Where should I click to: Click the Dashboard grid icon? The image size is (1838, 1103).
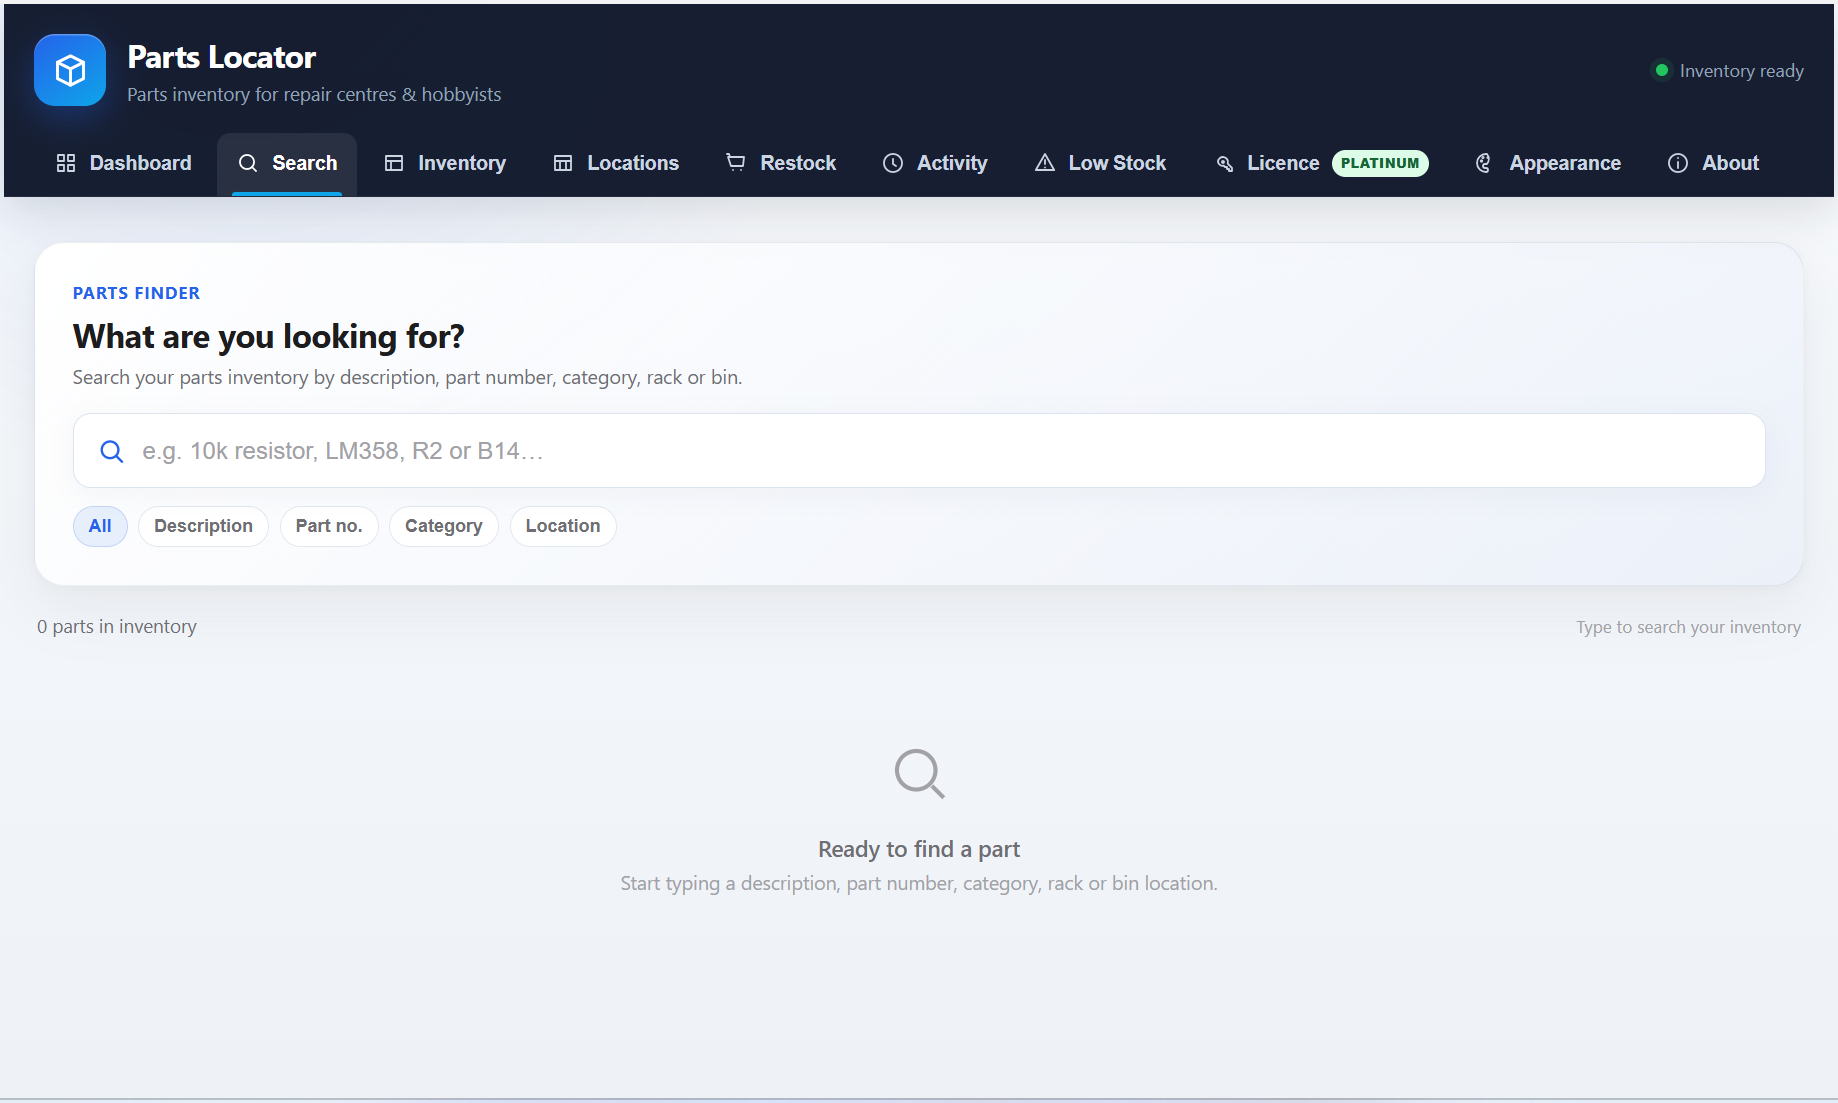click(x=66, y=163)
